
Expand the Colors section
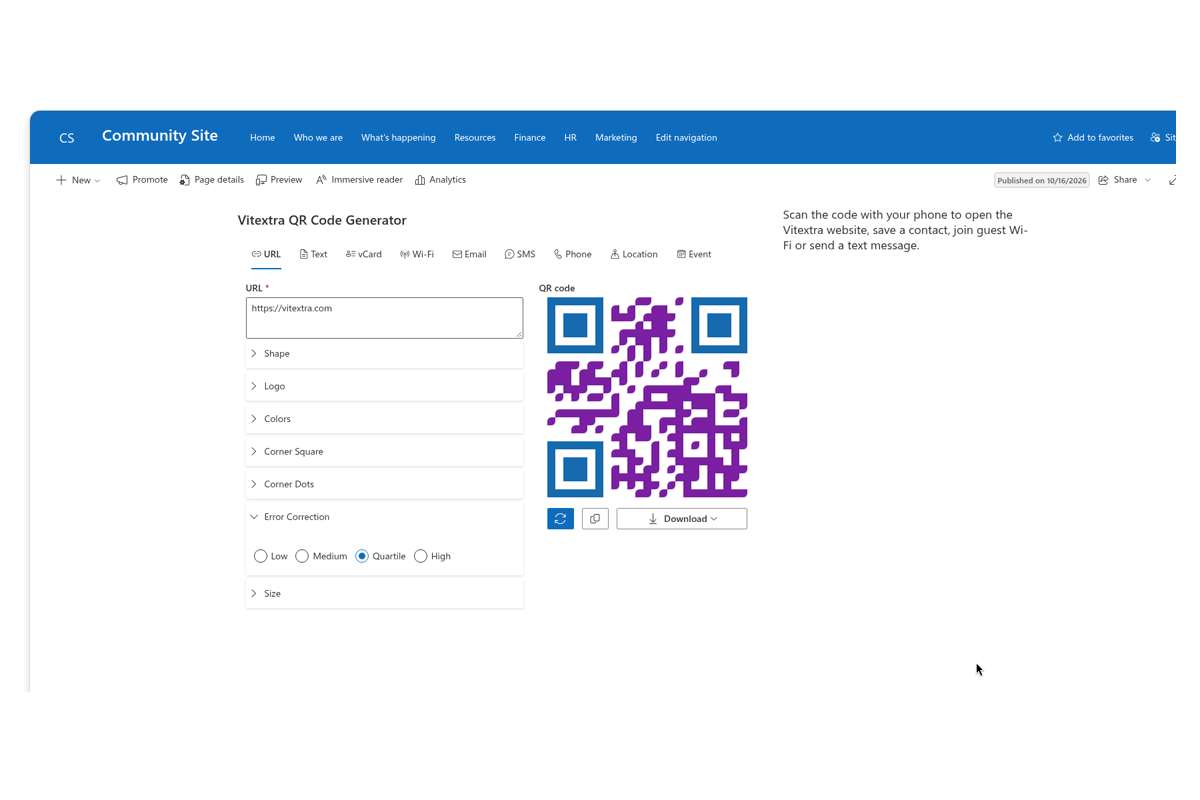(x=384, y=419)
